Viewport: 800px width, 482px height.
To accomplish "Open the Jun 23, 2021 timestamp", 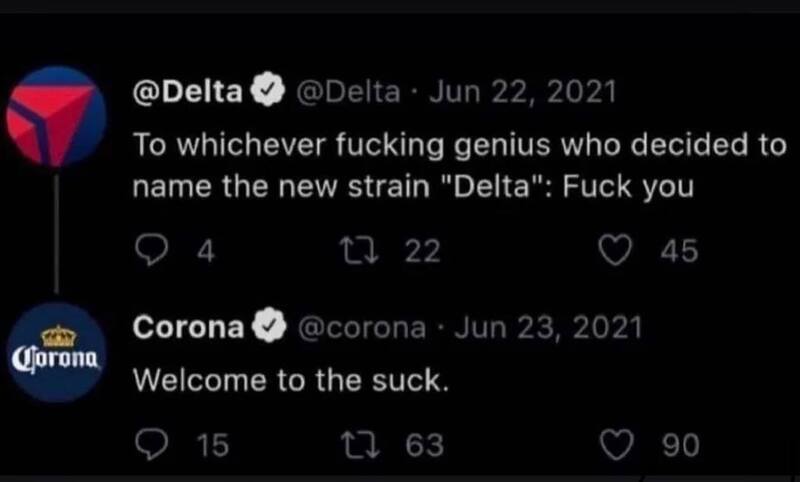I will click(x=548, y=327).
